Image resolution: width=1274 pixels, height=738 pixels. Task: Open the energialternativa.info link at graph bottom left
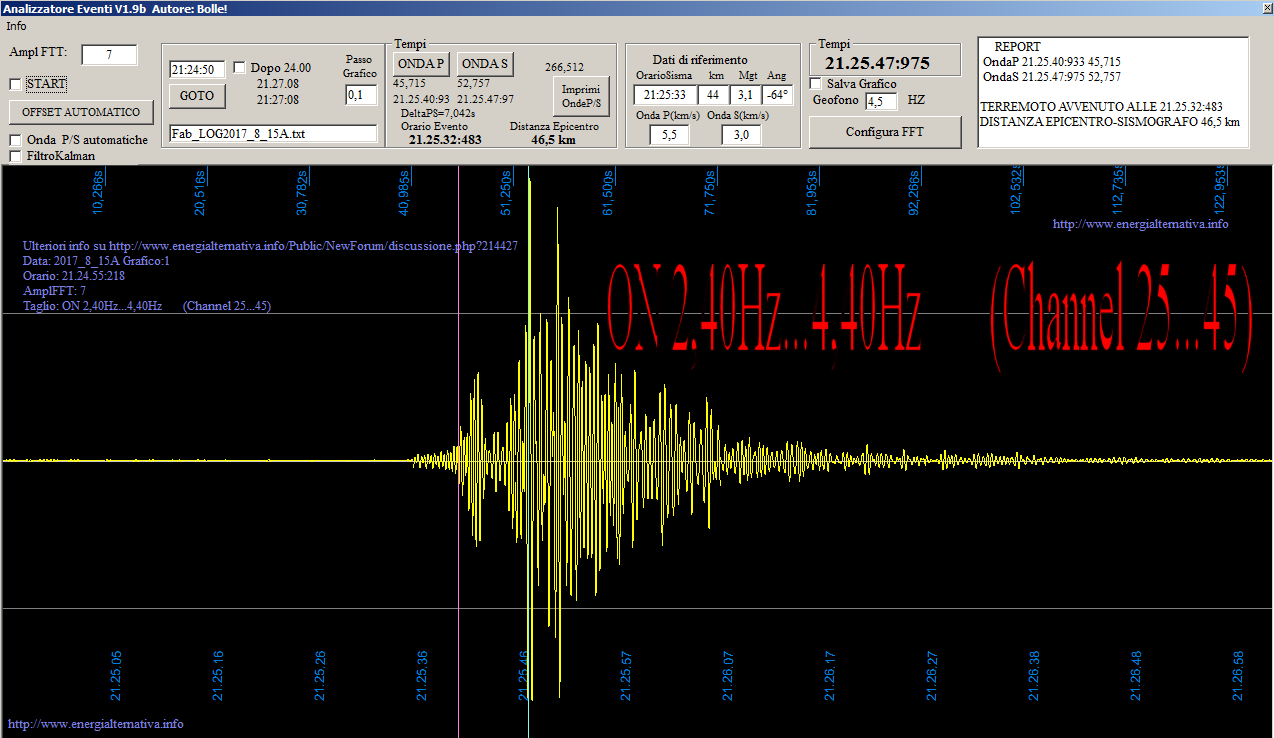(x=96, y=724)
